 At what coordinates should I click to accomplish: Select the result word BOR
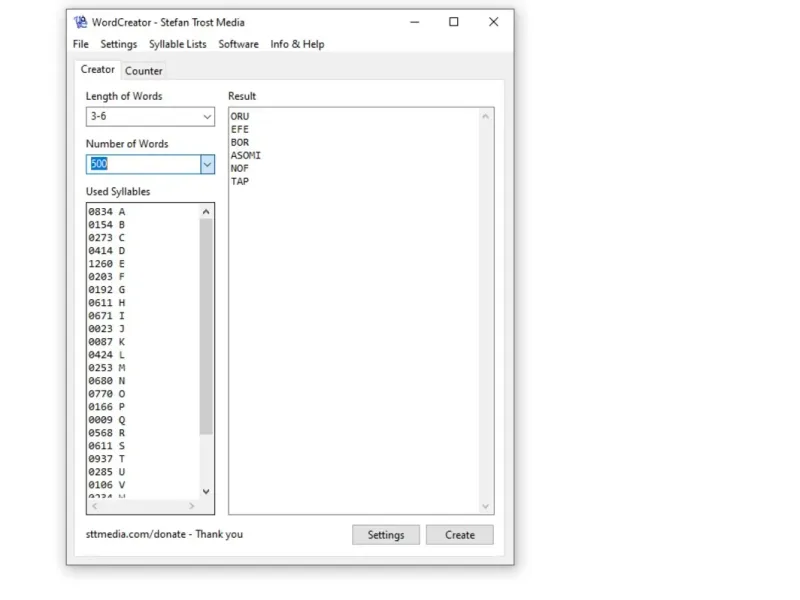click(240, 142)
